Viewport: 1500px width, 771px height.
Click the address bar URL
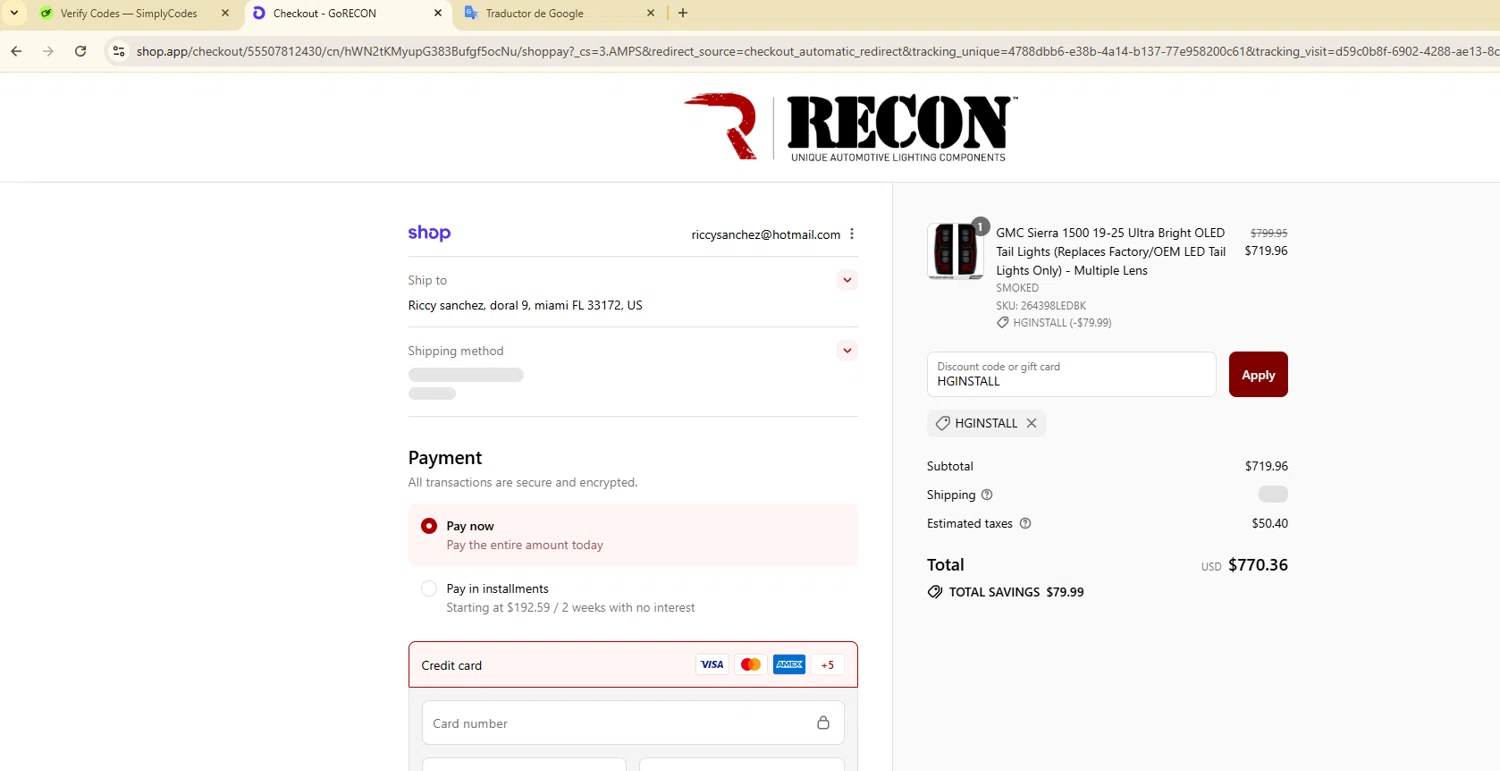tap(815, 51)
